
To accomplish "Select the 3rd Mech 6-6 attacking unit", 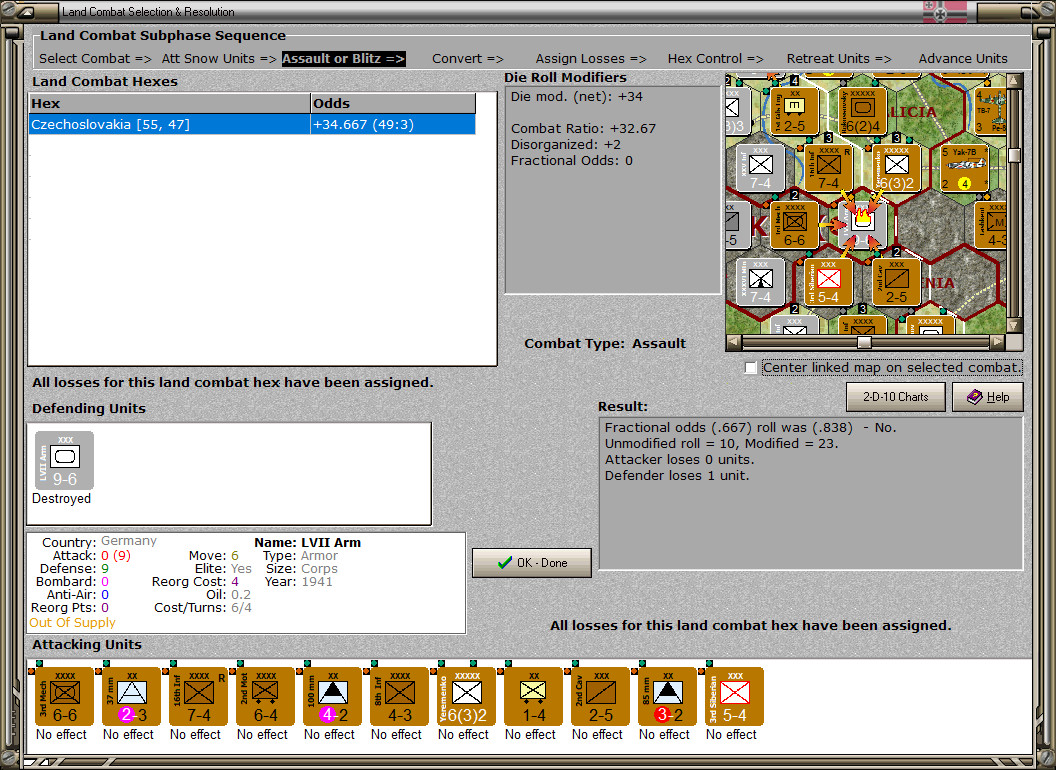I will 64,696.
